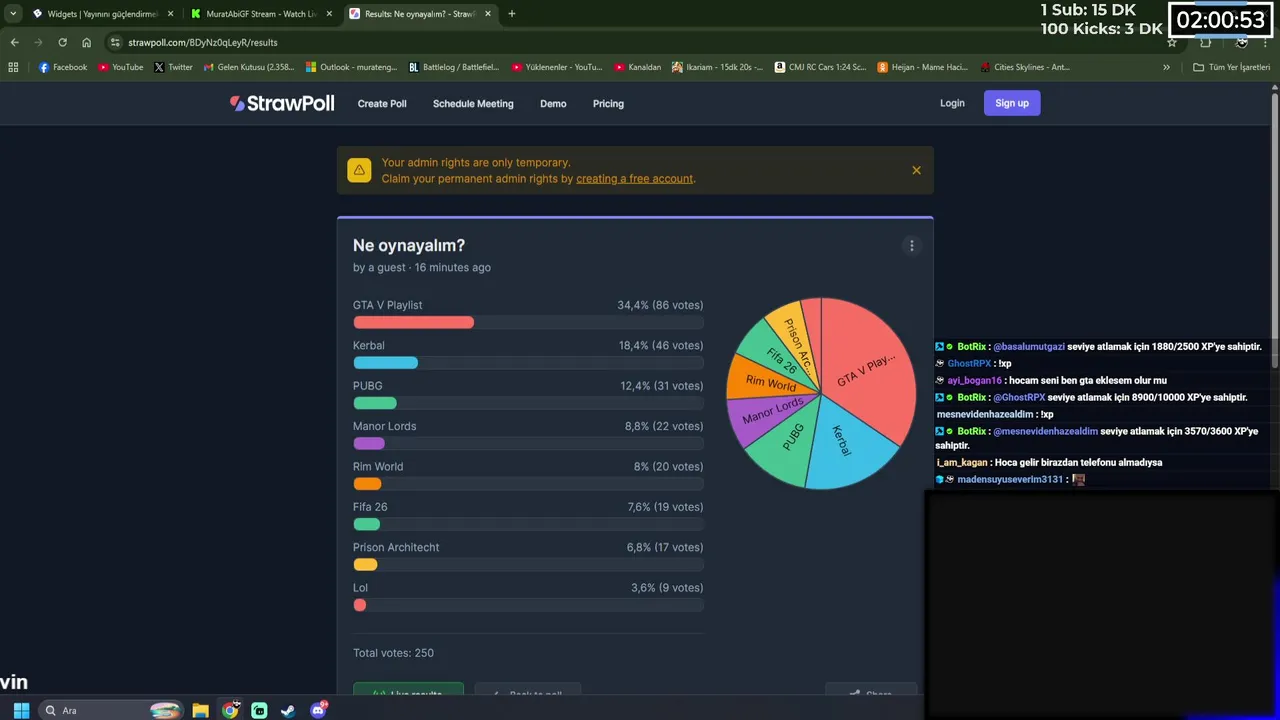Click the poll title Ne oynayalım?
Image resolution: width=1280 pixels, height=720 pixels.
click(408, 245)
